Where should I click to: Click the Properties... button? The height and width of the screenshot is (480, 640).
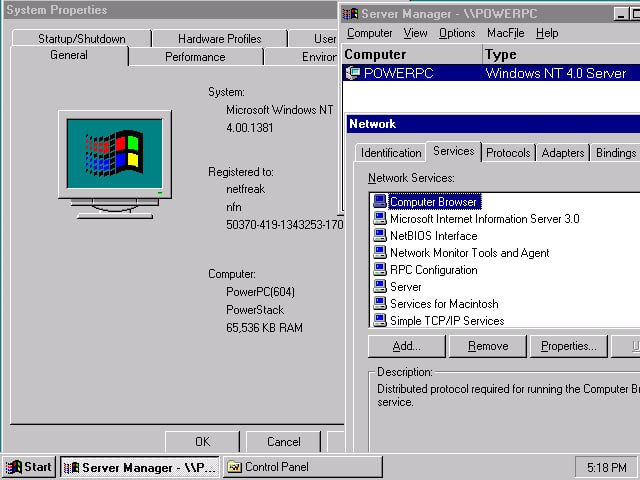click(x=569, y=346)
